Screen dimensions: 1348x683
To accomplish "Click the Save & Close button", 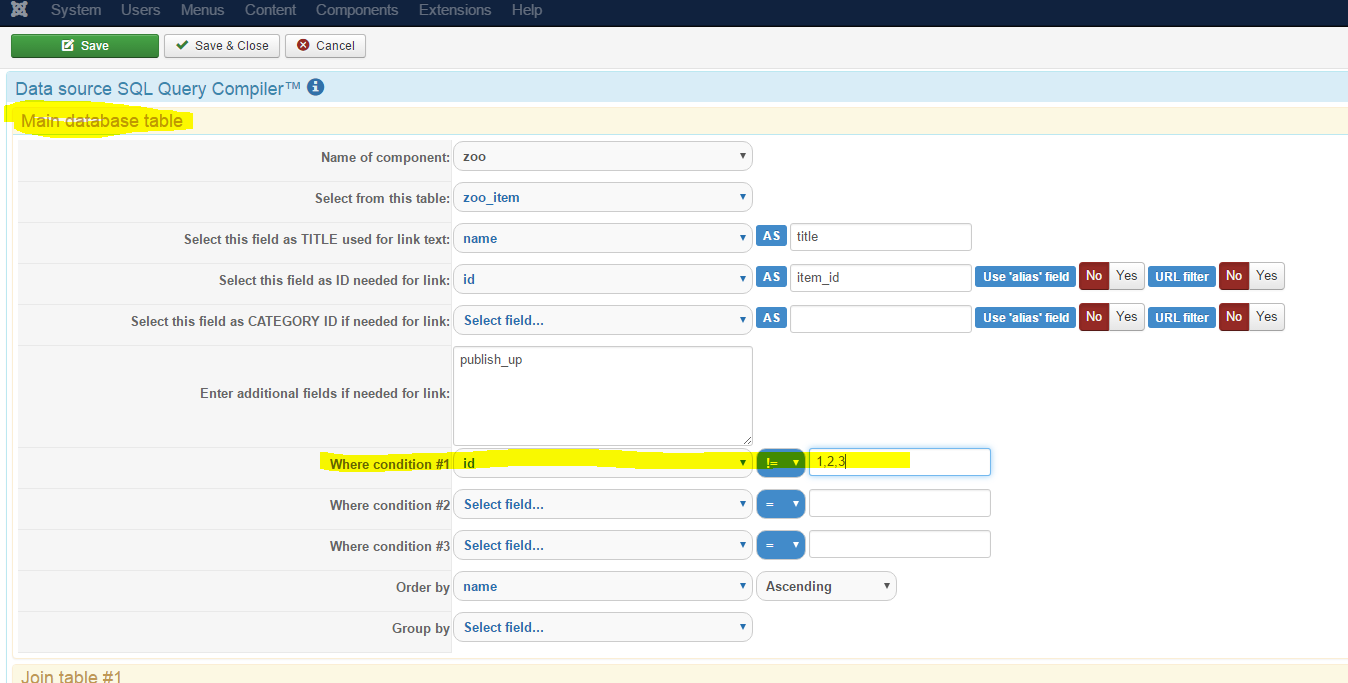I will (222, 46).
